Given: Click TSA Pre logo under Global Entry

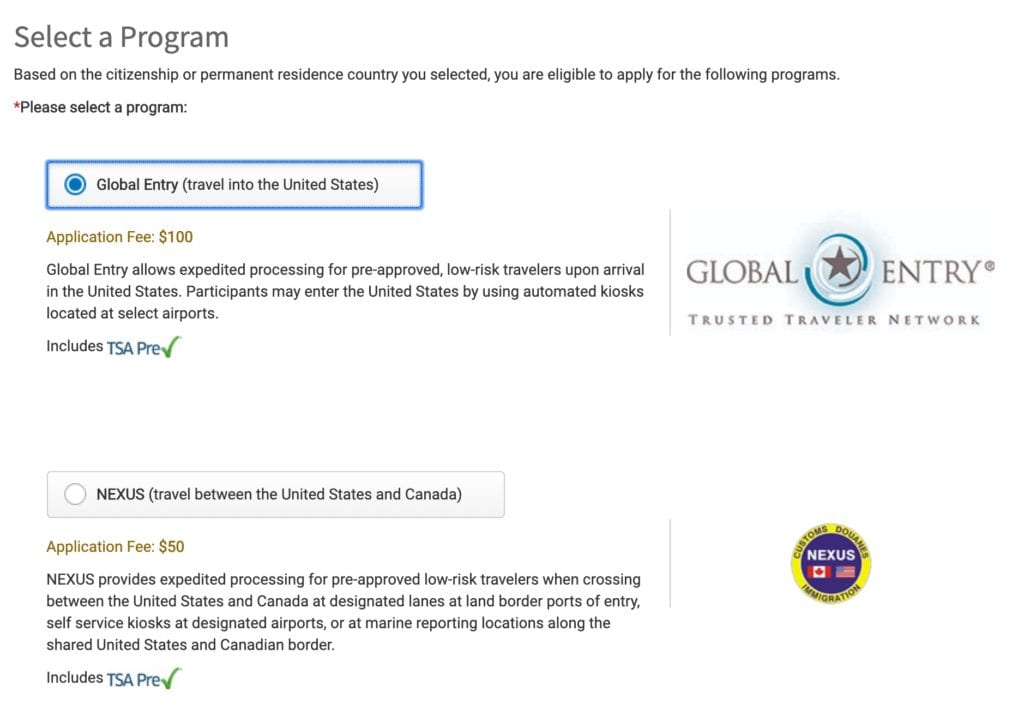Looking at the screenshot, I should tap(134, 349).
